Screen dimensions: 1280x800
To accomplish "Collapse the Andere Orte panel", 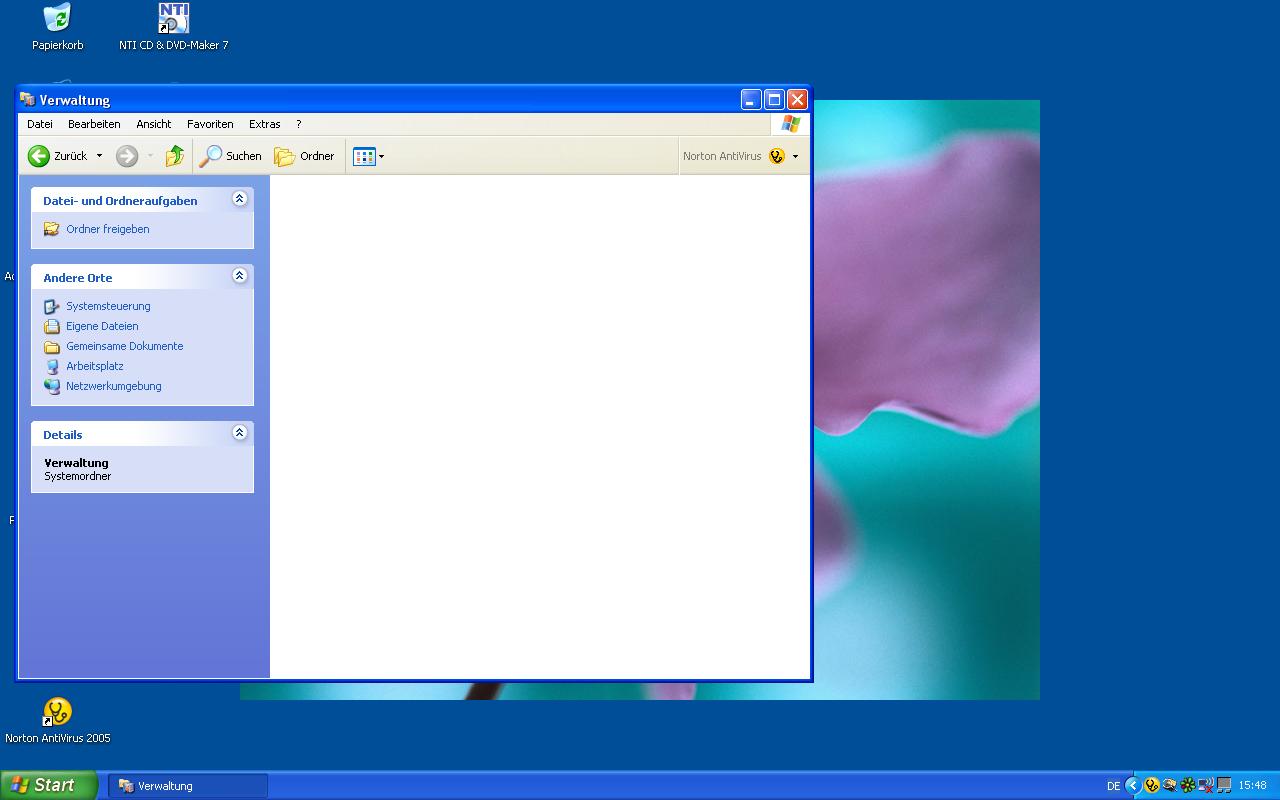I will pyautogui.click(x=239, y=276).
